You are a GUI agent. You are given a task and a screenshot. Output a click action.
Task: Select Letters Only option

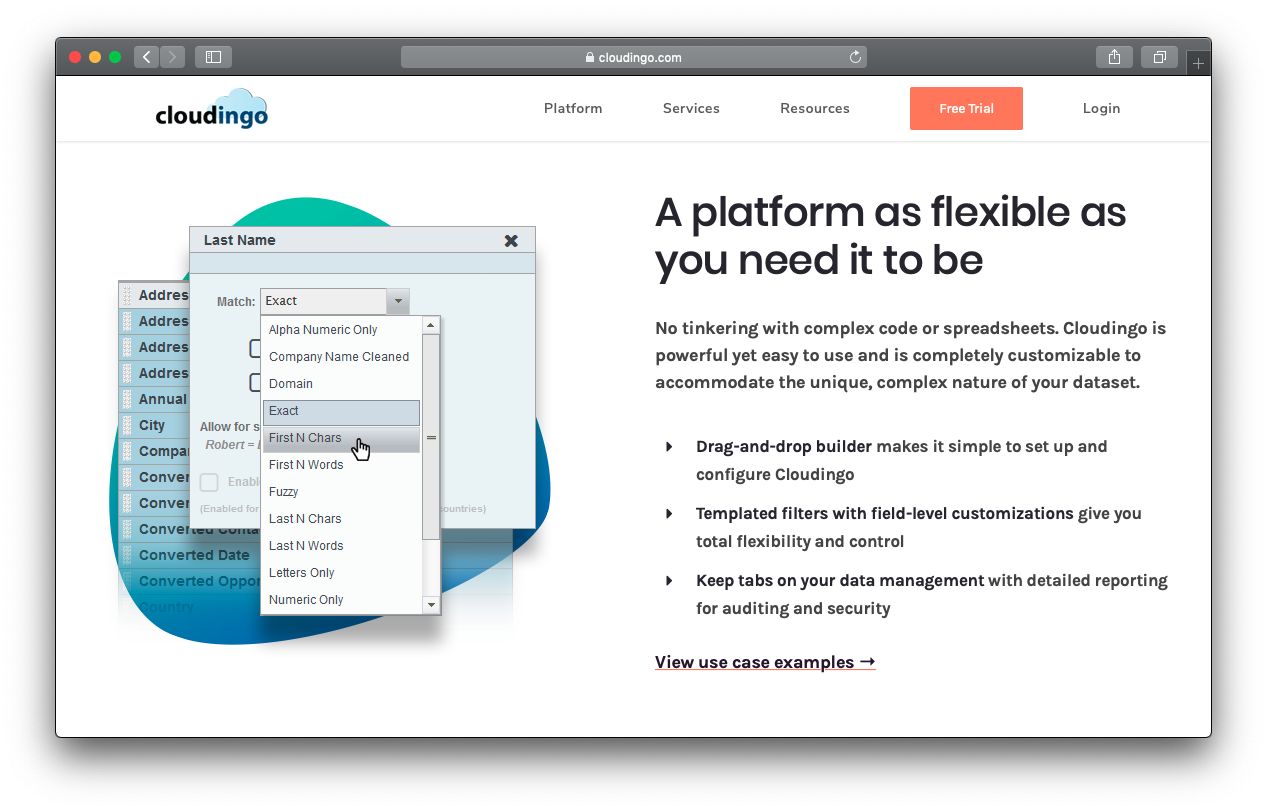click(x=342, y=573)
